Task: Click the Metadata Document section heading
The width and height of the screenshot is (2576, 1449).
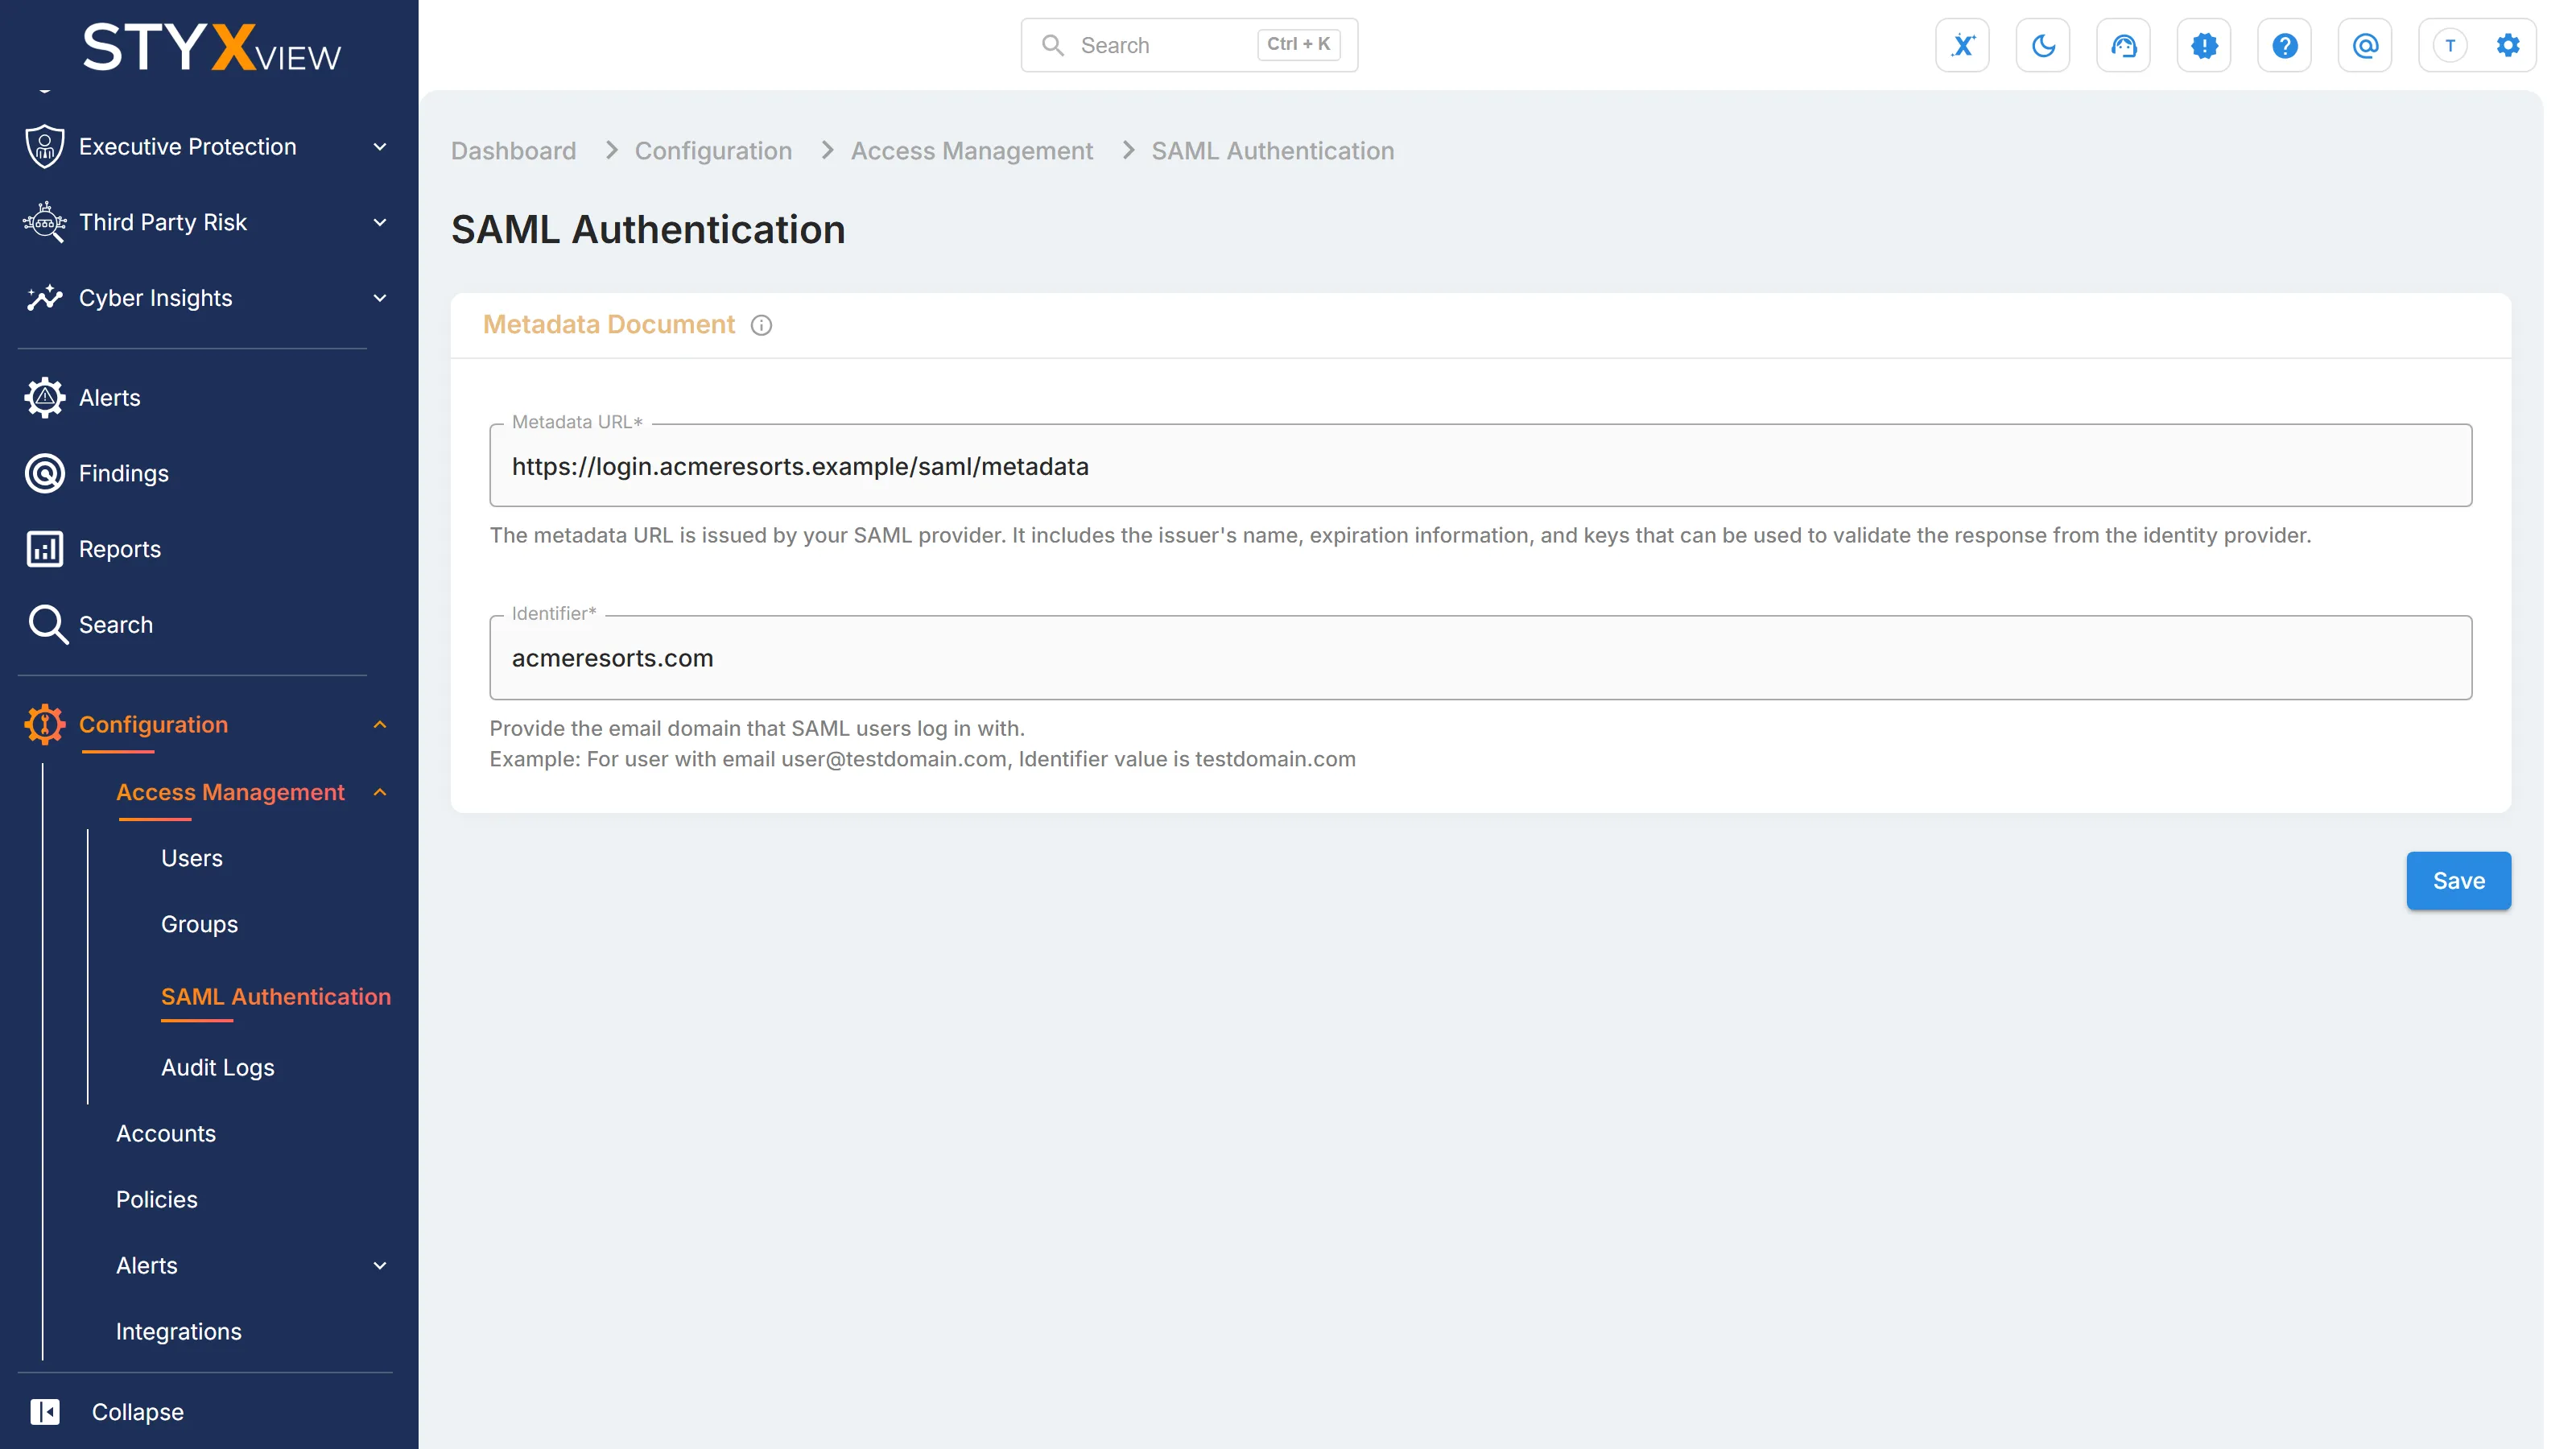Action: coord(609,325)
